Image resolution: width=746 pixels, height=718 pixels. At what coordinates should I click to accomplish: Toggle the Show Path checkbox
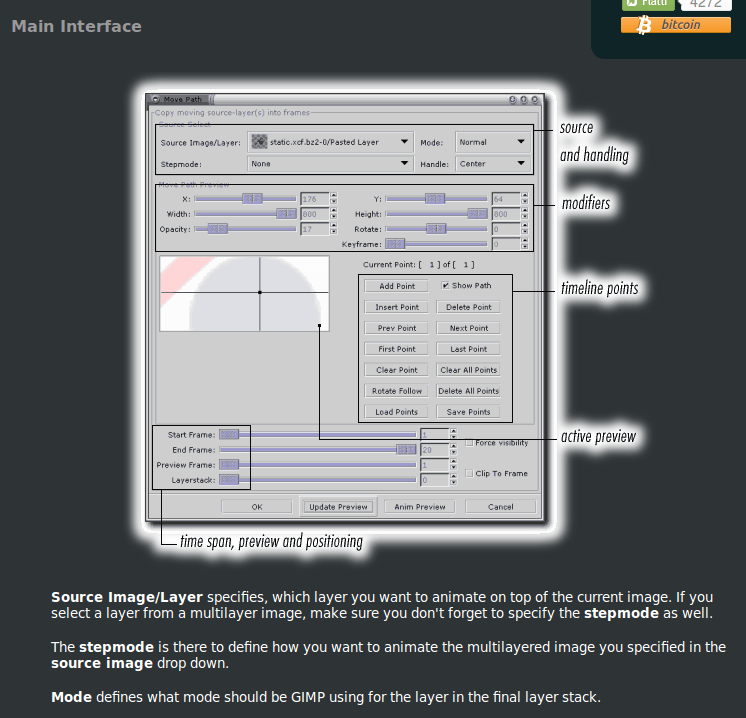(445, 285)
